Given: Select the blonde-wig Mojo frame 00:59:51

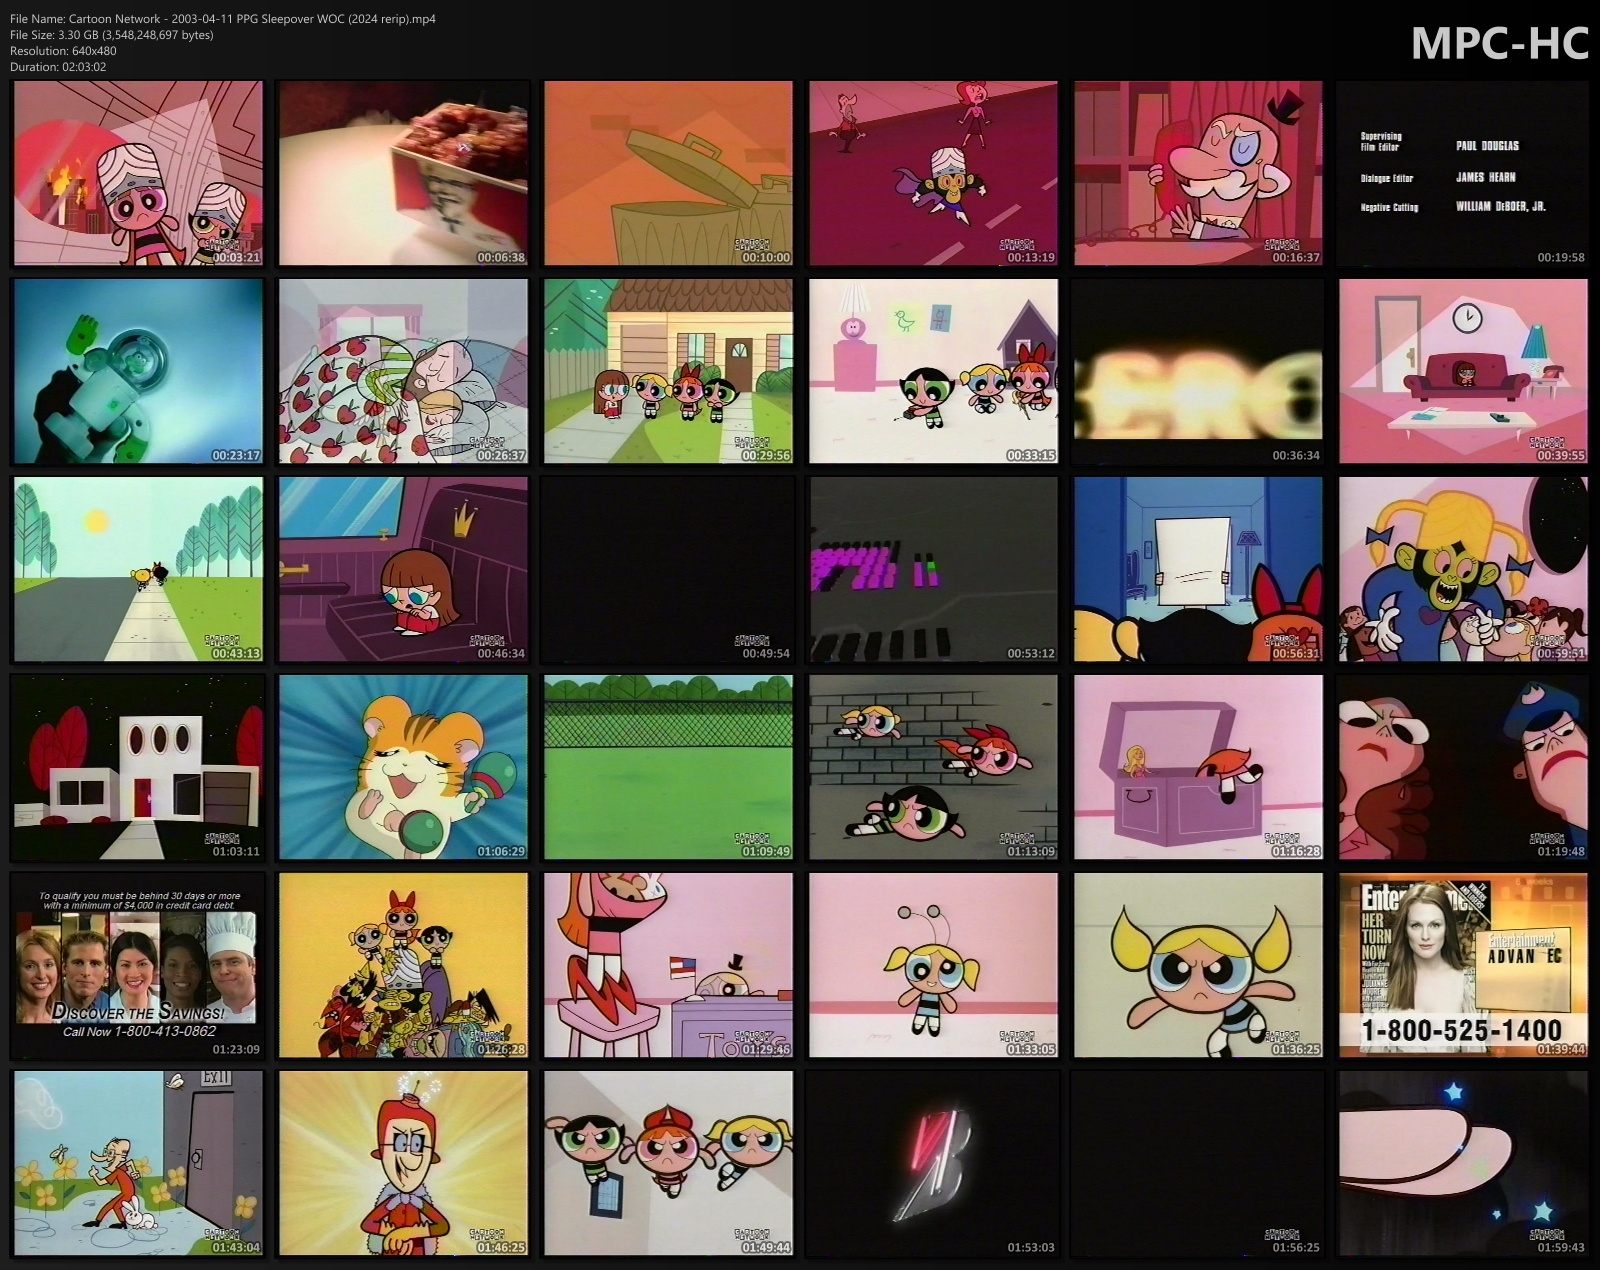Looking at the screenshot, I should (1463, 570).
